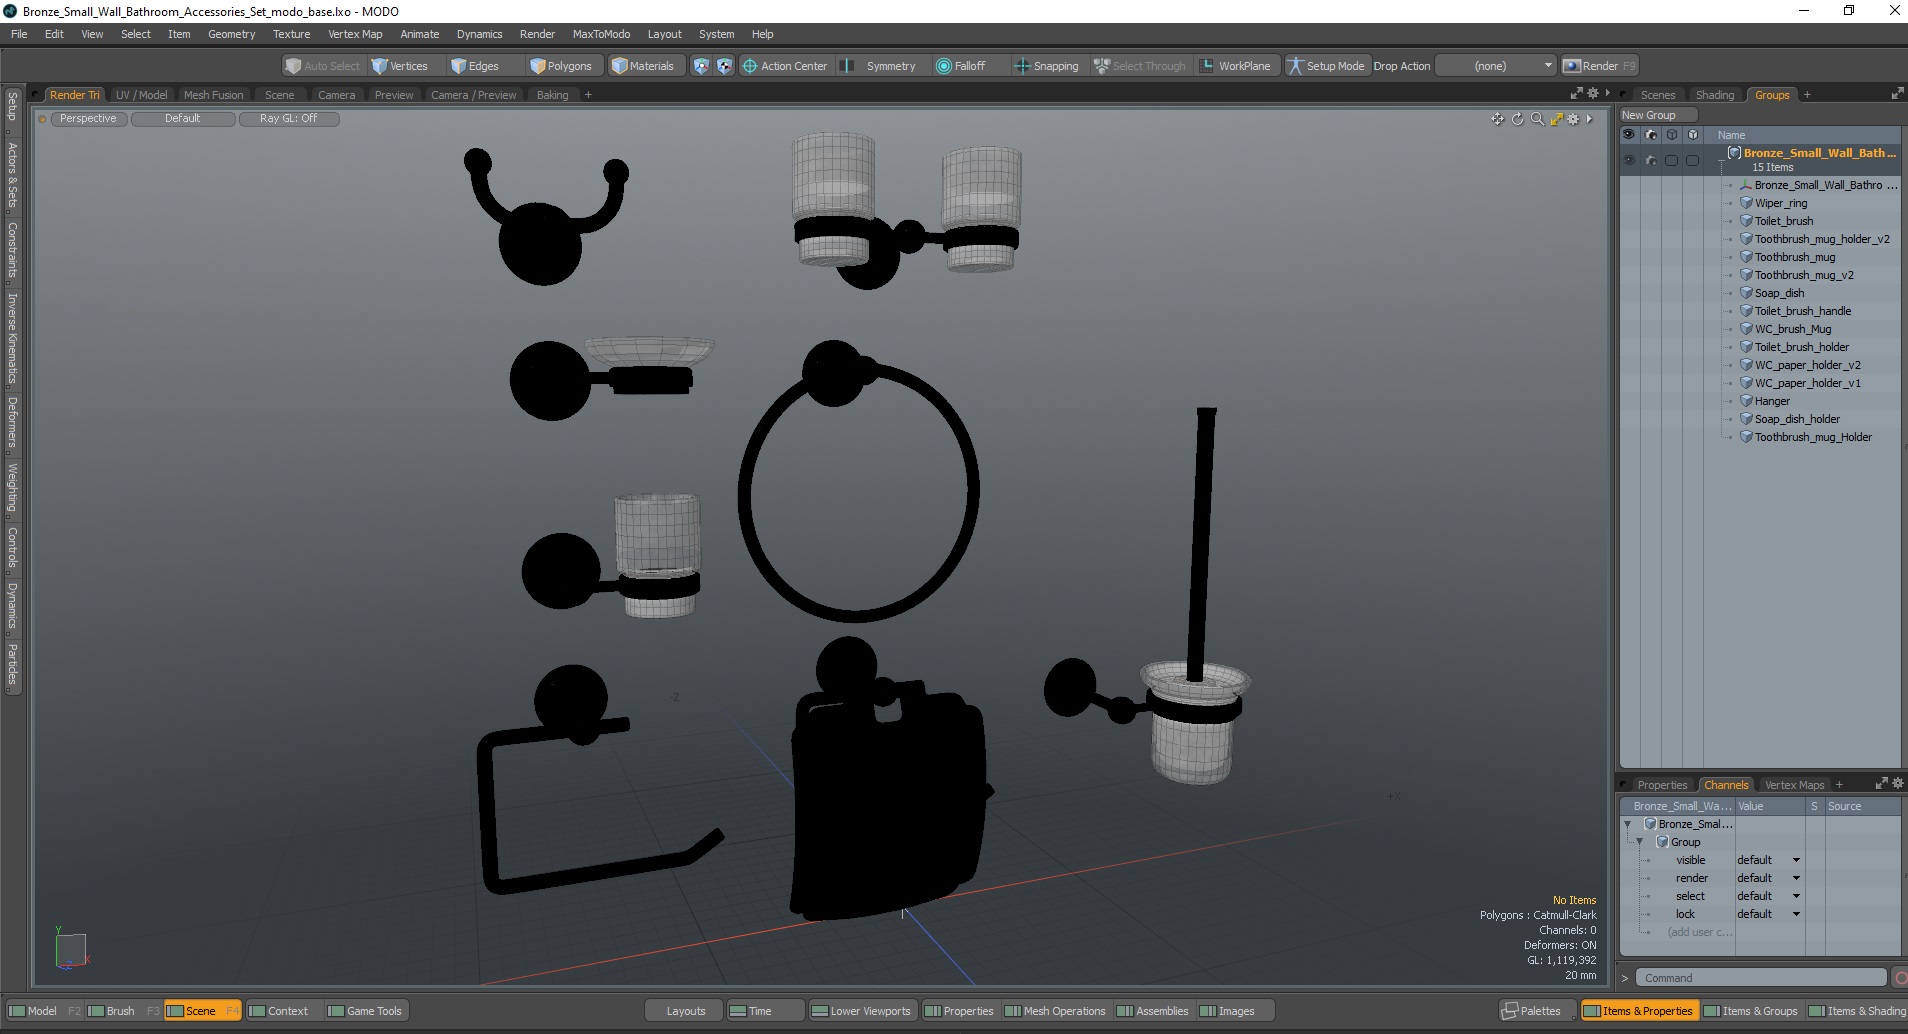Screen dimensions: 1908x1034
Task: Switch to Materials selection mode
Action: click(643, 66)
